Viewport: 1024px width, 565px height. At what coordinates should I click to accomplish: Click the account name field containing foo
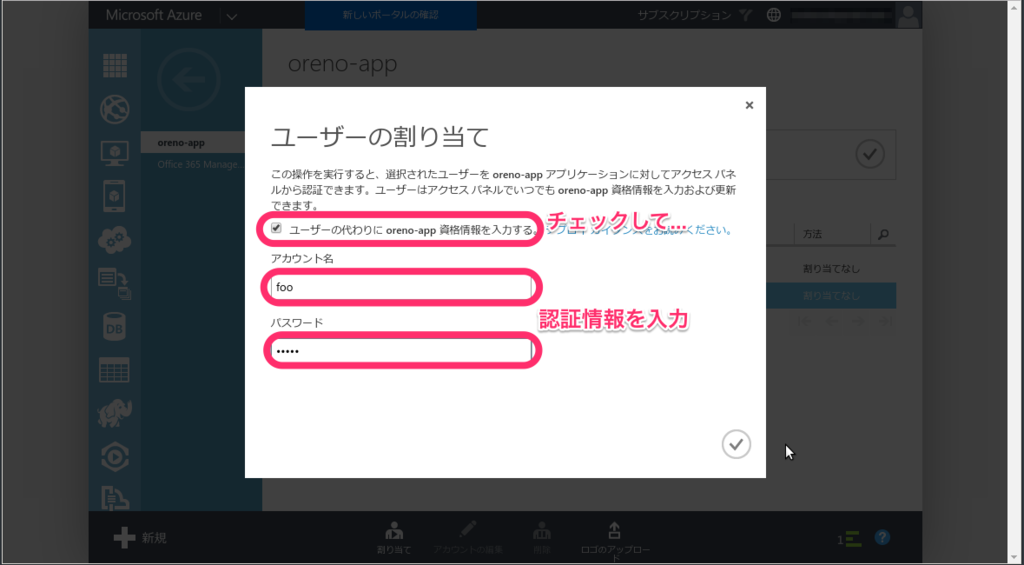click(402, 287)
